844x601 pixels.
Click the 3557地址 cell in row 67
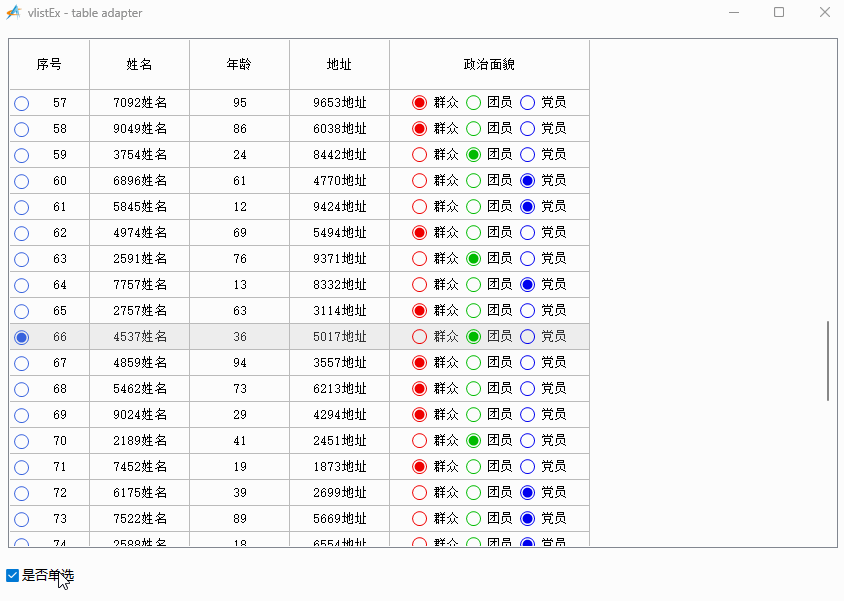pos(339,363)
